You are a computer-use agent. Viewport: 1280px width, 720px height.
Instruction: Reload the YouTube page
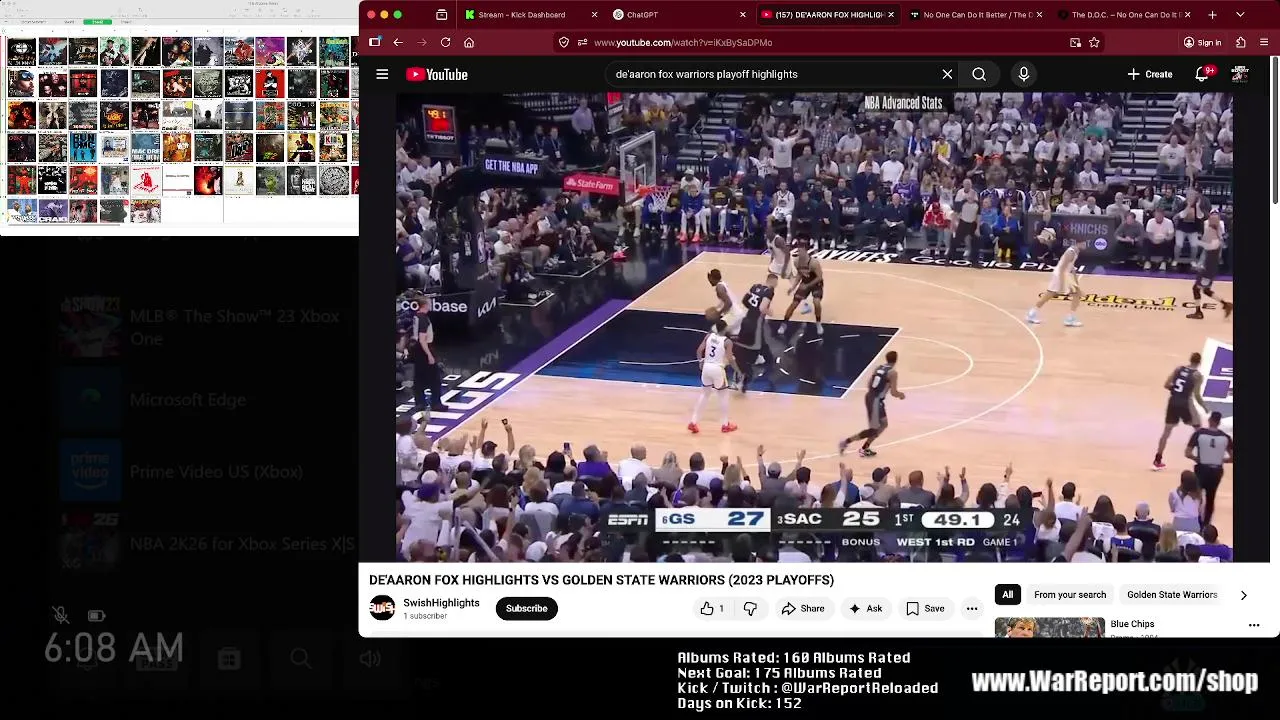tap(446, 42)
